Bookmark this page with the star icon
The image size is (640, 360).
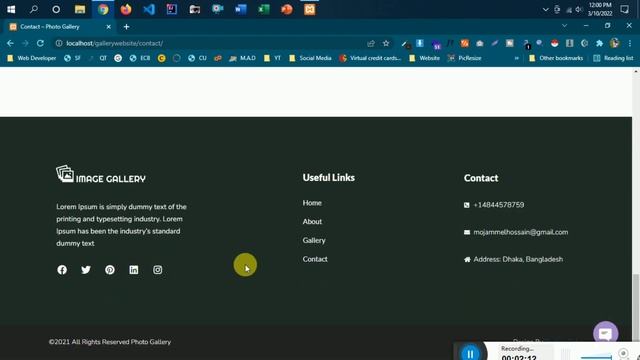tap(386, 43)
